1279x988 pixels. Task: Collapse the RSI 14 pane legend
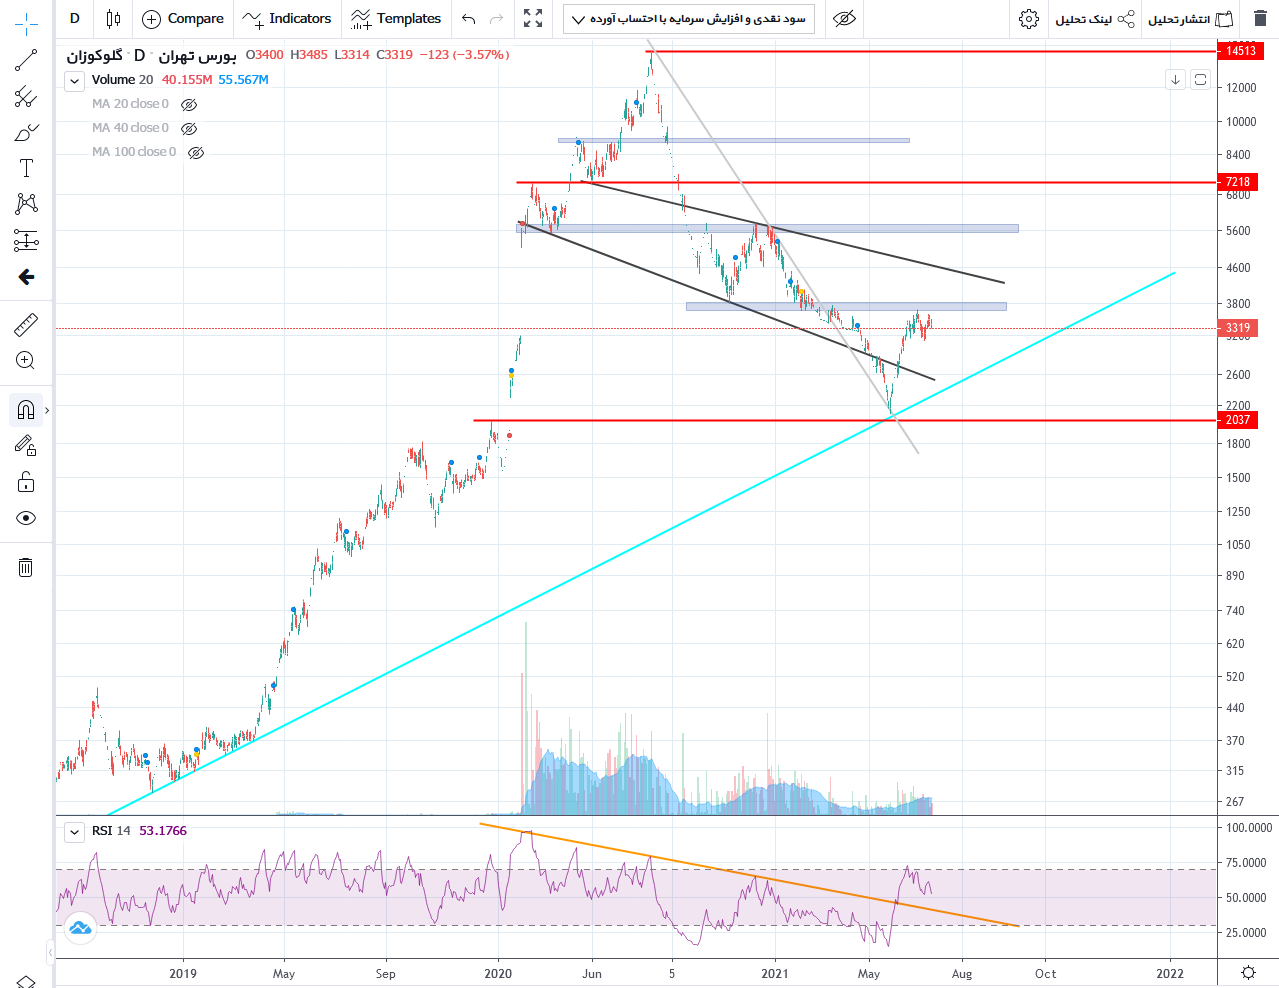click(75, 832)
